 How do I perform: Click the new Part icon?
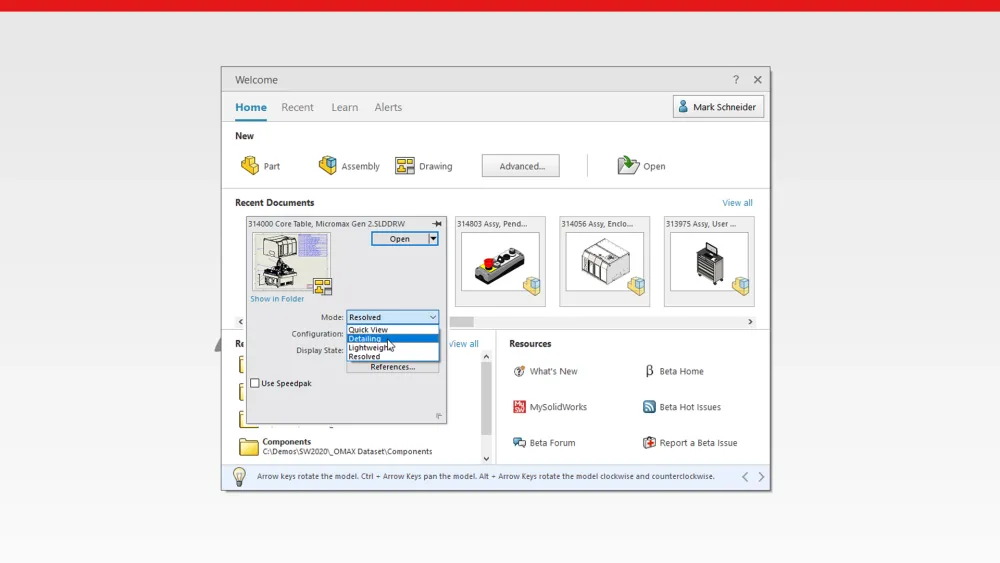[x=249, y=166]
